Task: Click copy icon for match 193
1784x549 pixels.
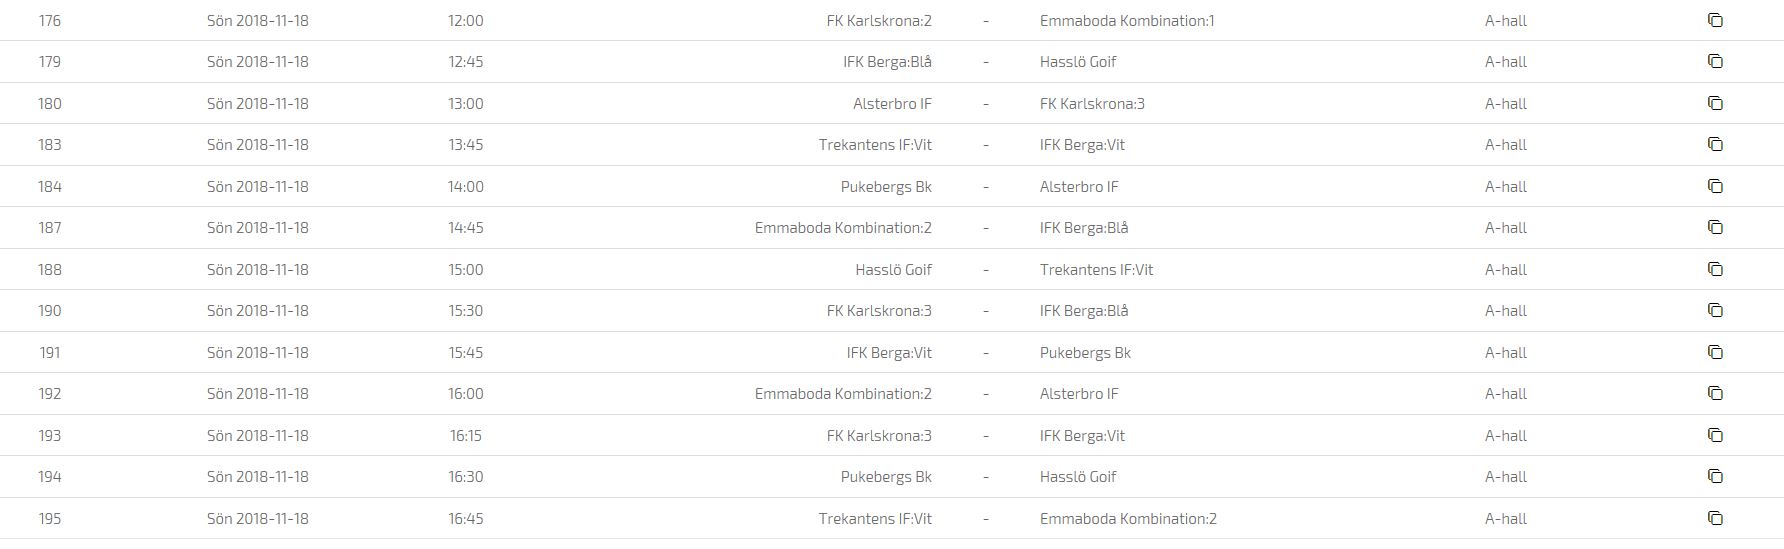Action: [x=1715, y=435]
